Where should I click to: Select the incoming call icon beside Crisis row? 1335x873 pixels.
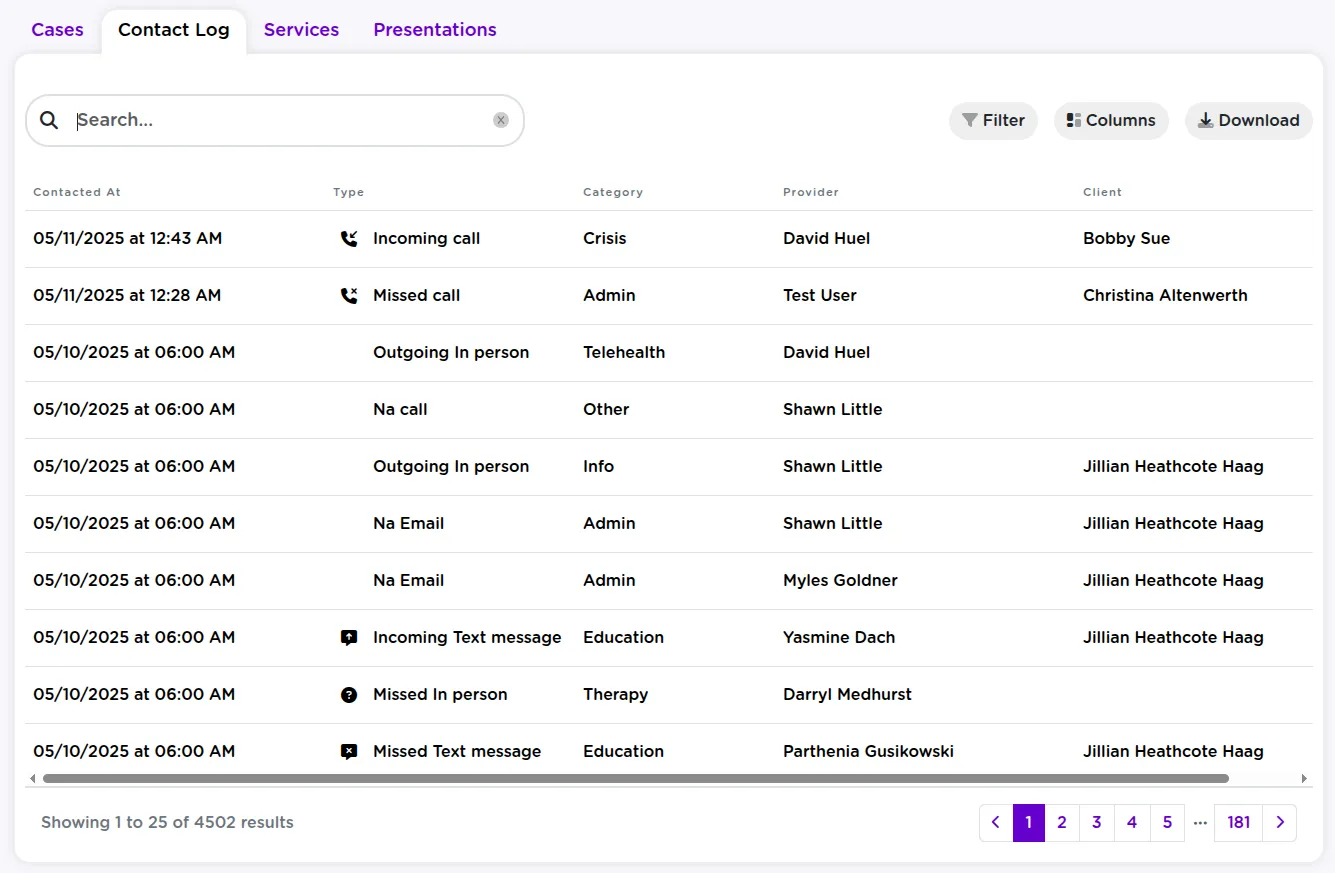coord(348,238)
